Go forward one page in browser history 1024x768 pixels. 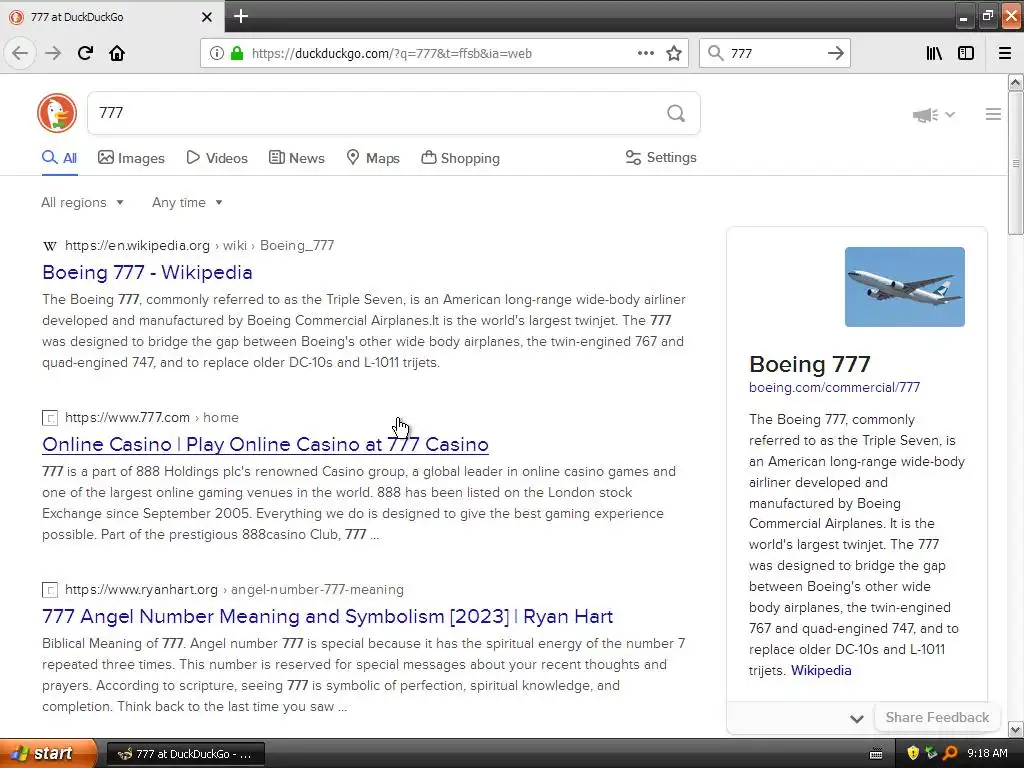coord(53,53)
